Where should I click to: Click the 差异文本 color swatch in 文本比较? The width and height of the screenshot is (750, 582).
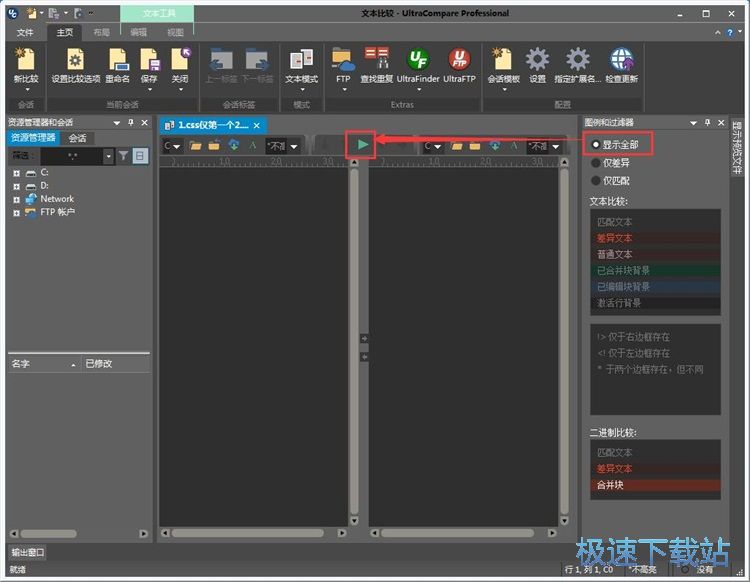pyautogui.click(x=655, y=238)
